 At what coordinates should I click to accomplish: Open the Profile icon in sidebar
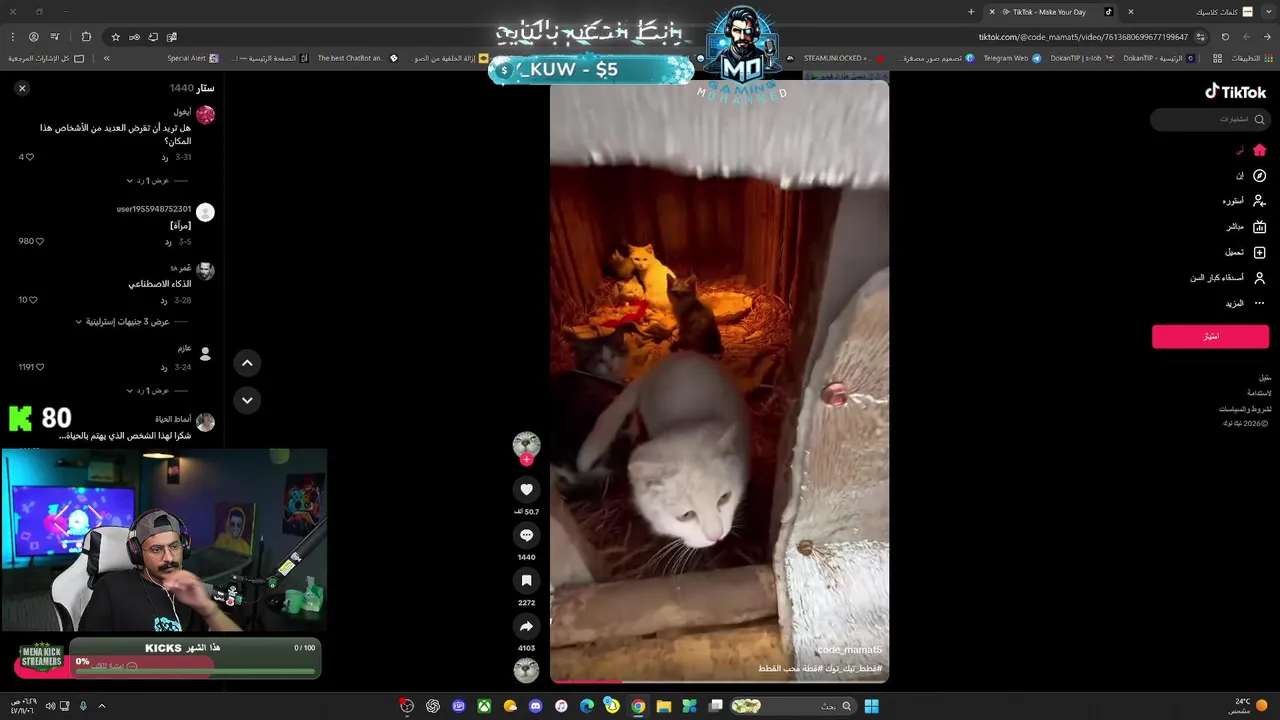1259,278
